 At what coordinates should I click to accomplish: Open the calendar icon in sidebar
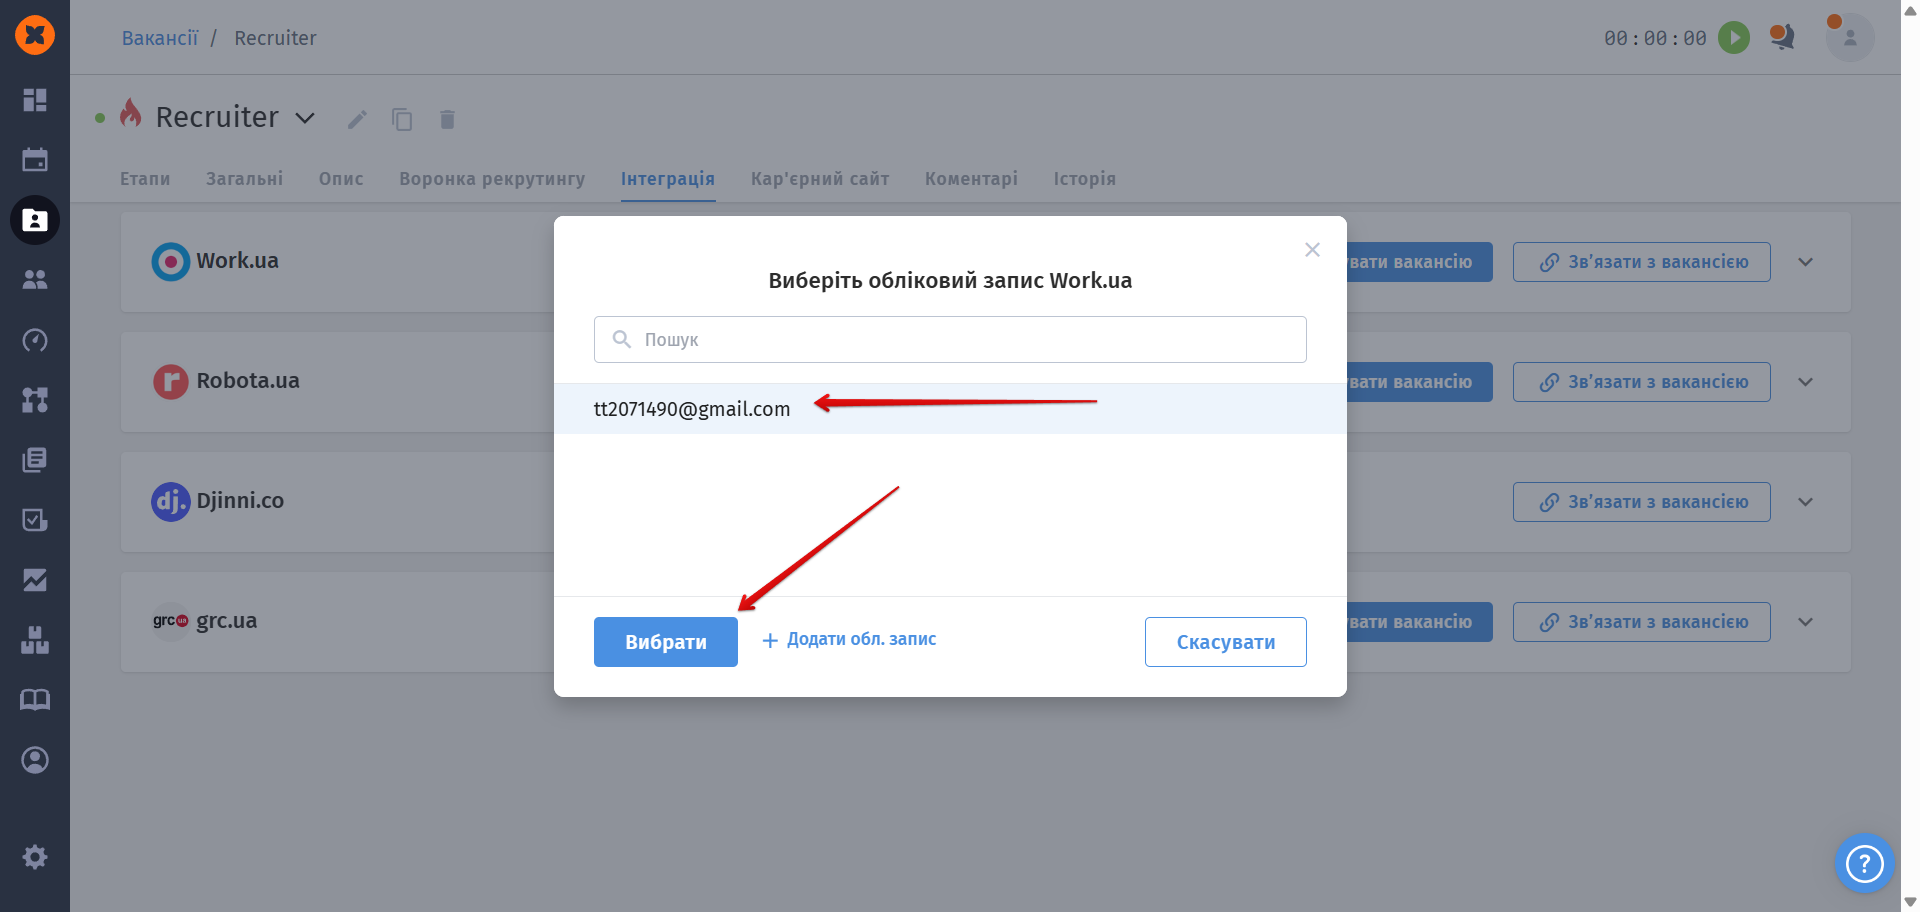point(35,160)
